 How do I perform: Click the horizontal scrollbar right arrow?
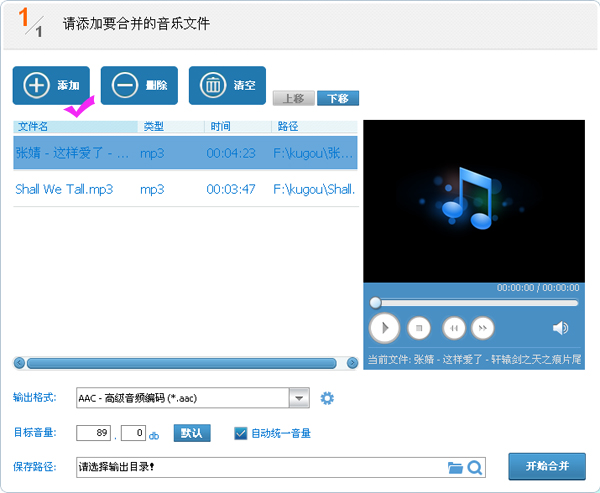coord(352,363)
